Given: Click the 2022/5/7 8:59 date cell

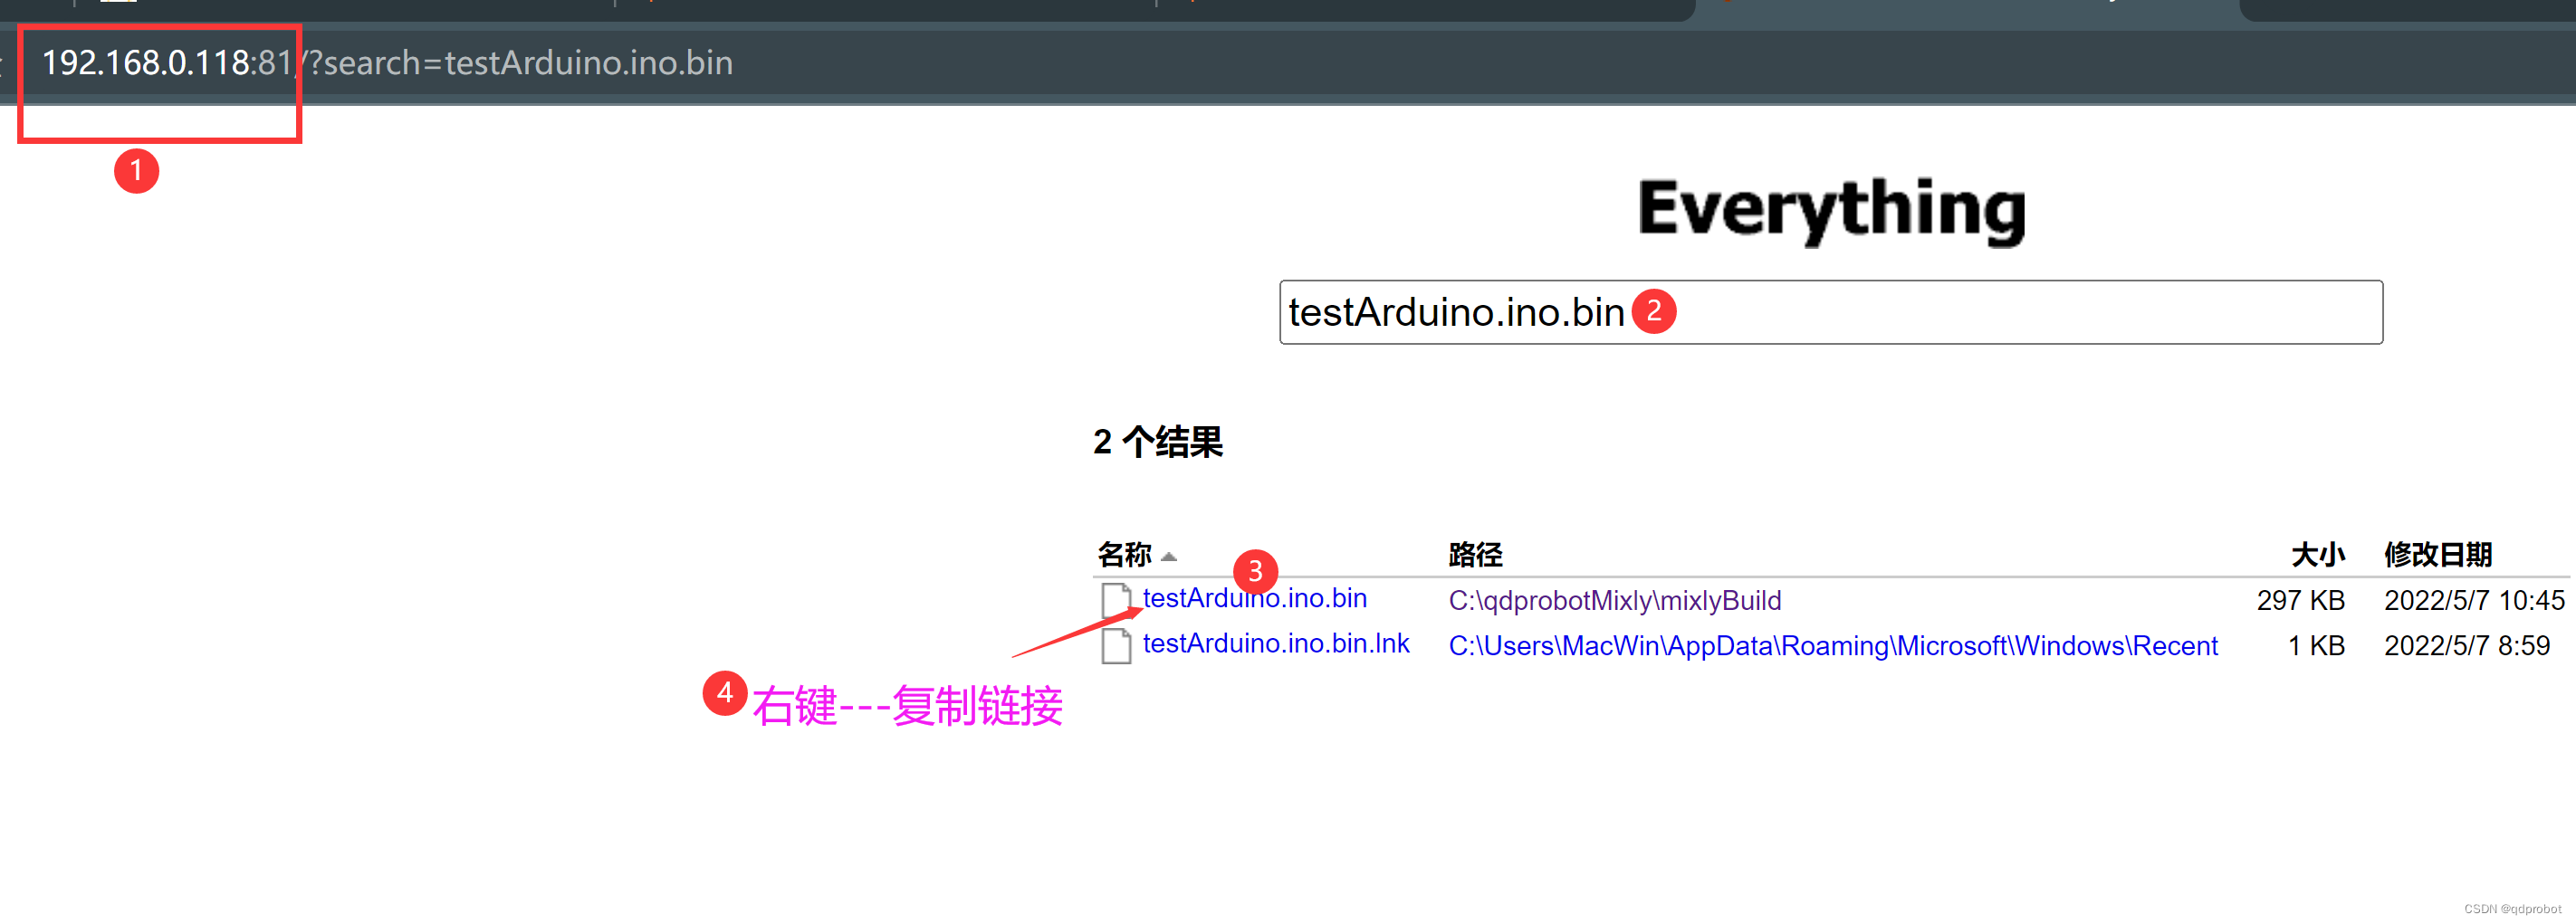Looking at the screenshot, I should pos(2467,646).
